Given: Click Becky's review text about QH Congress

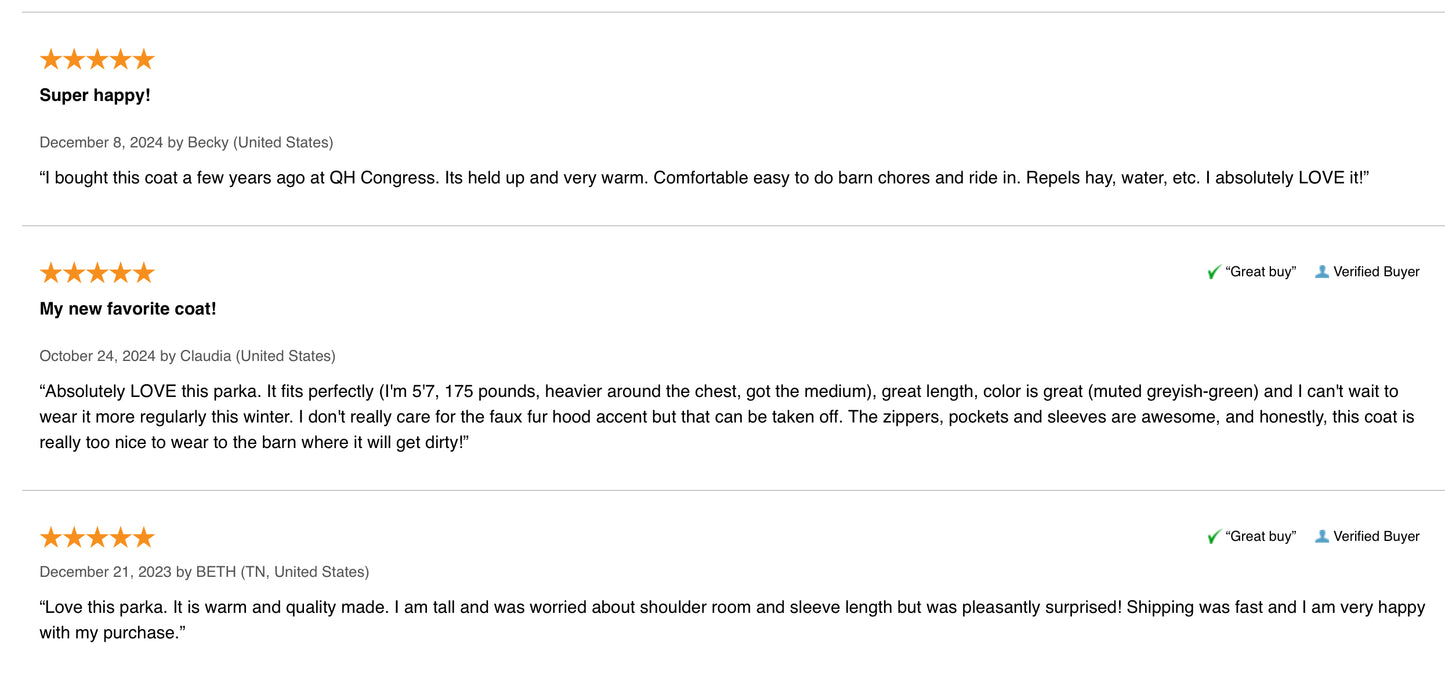Looking at the screenshot, I should point(704,178).
